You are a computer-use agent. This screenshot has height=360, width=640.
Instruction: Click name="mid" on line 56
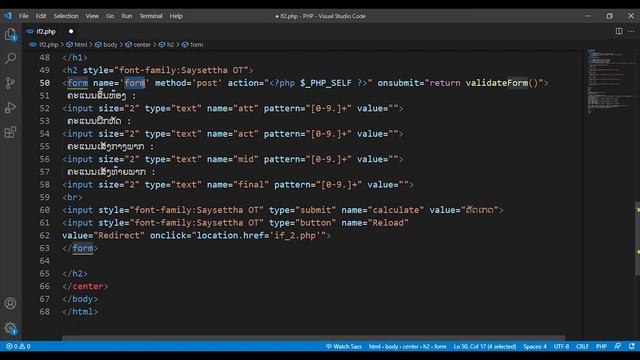[x=233, y=159]
